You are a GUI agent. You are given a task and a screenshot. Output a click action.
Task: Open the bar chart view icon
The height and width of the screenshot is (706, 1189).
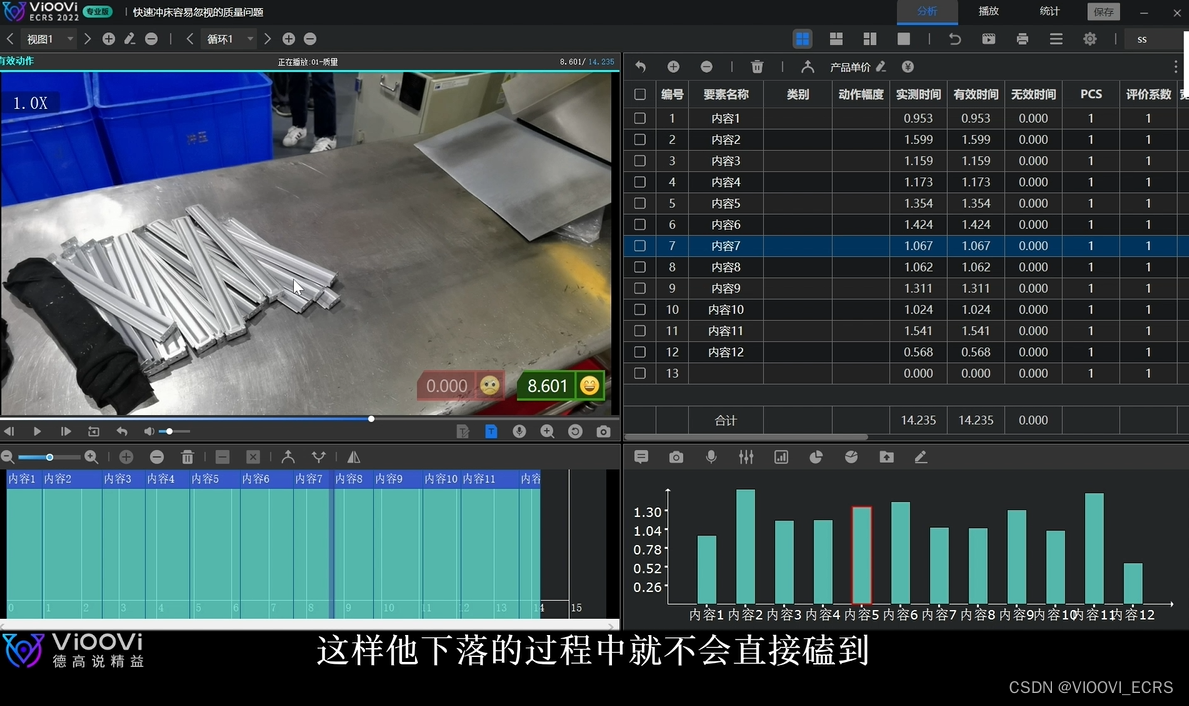pos(781,456)
